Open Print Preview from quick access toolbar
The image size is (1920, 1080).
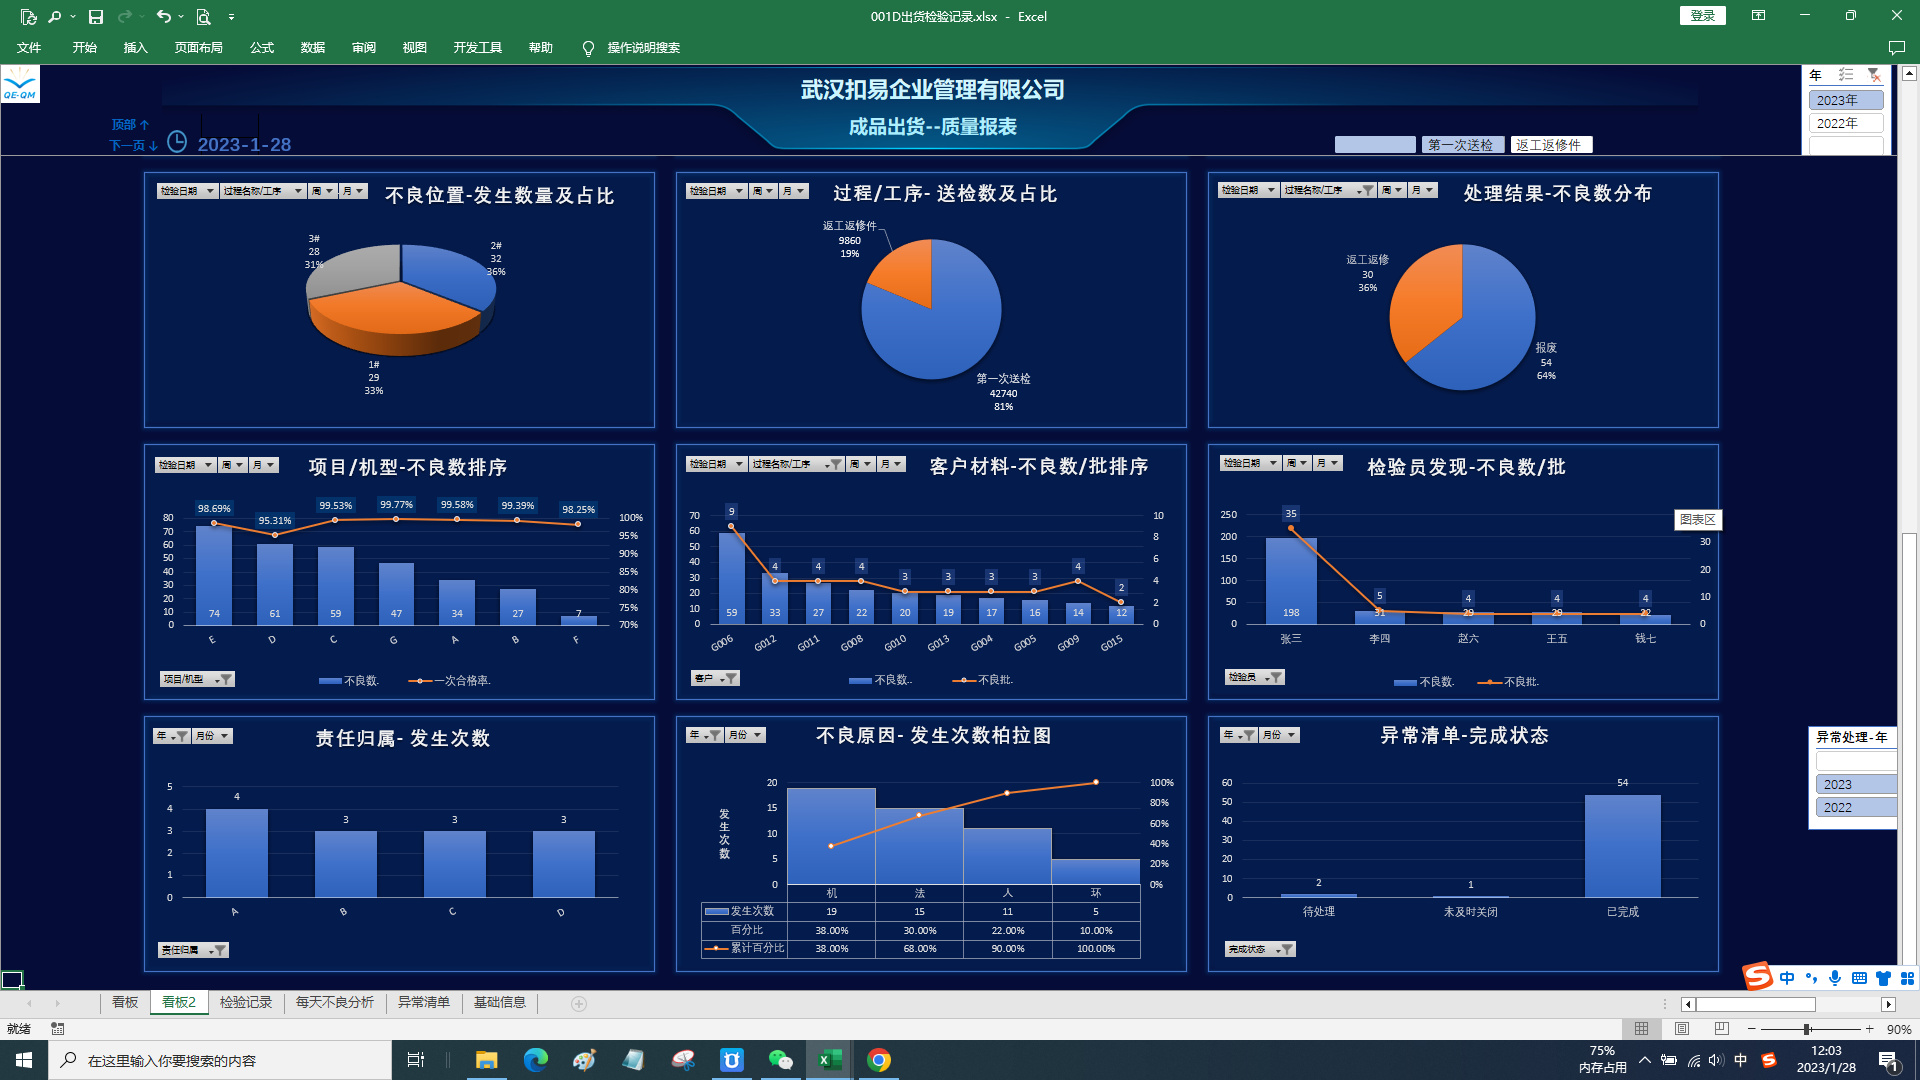click(203, 17)
